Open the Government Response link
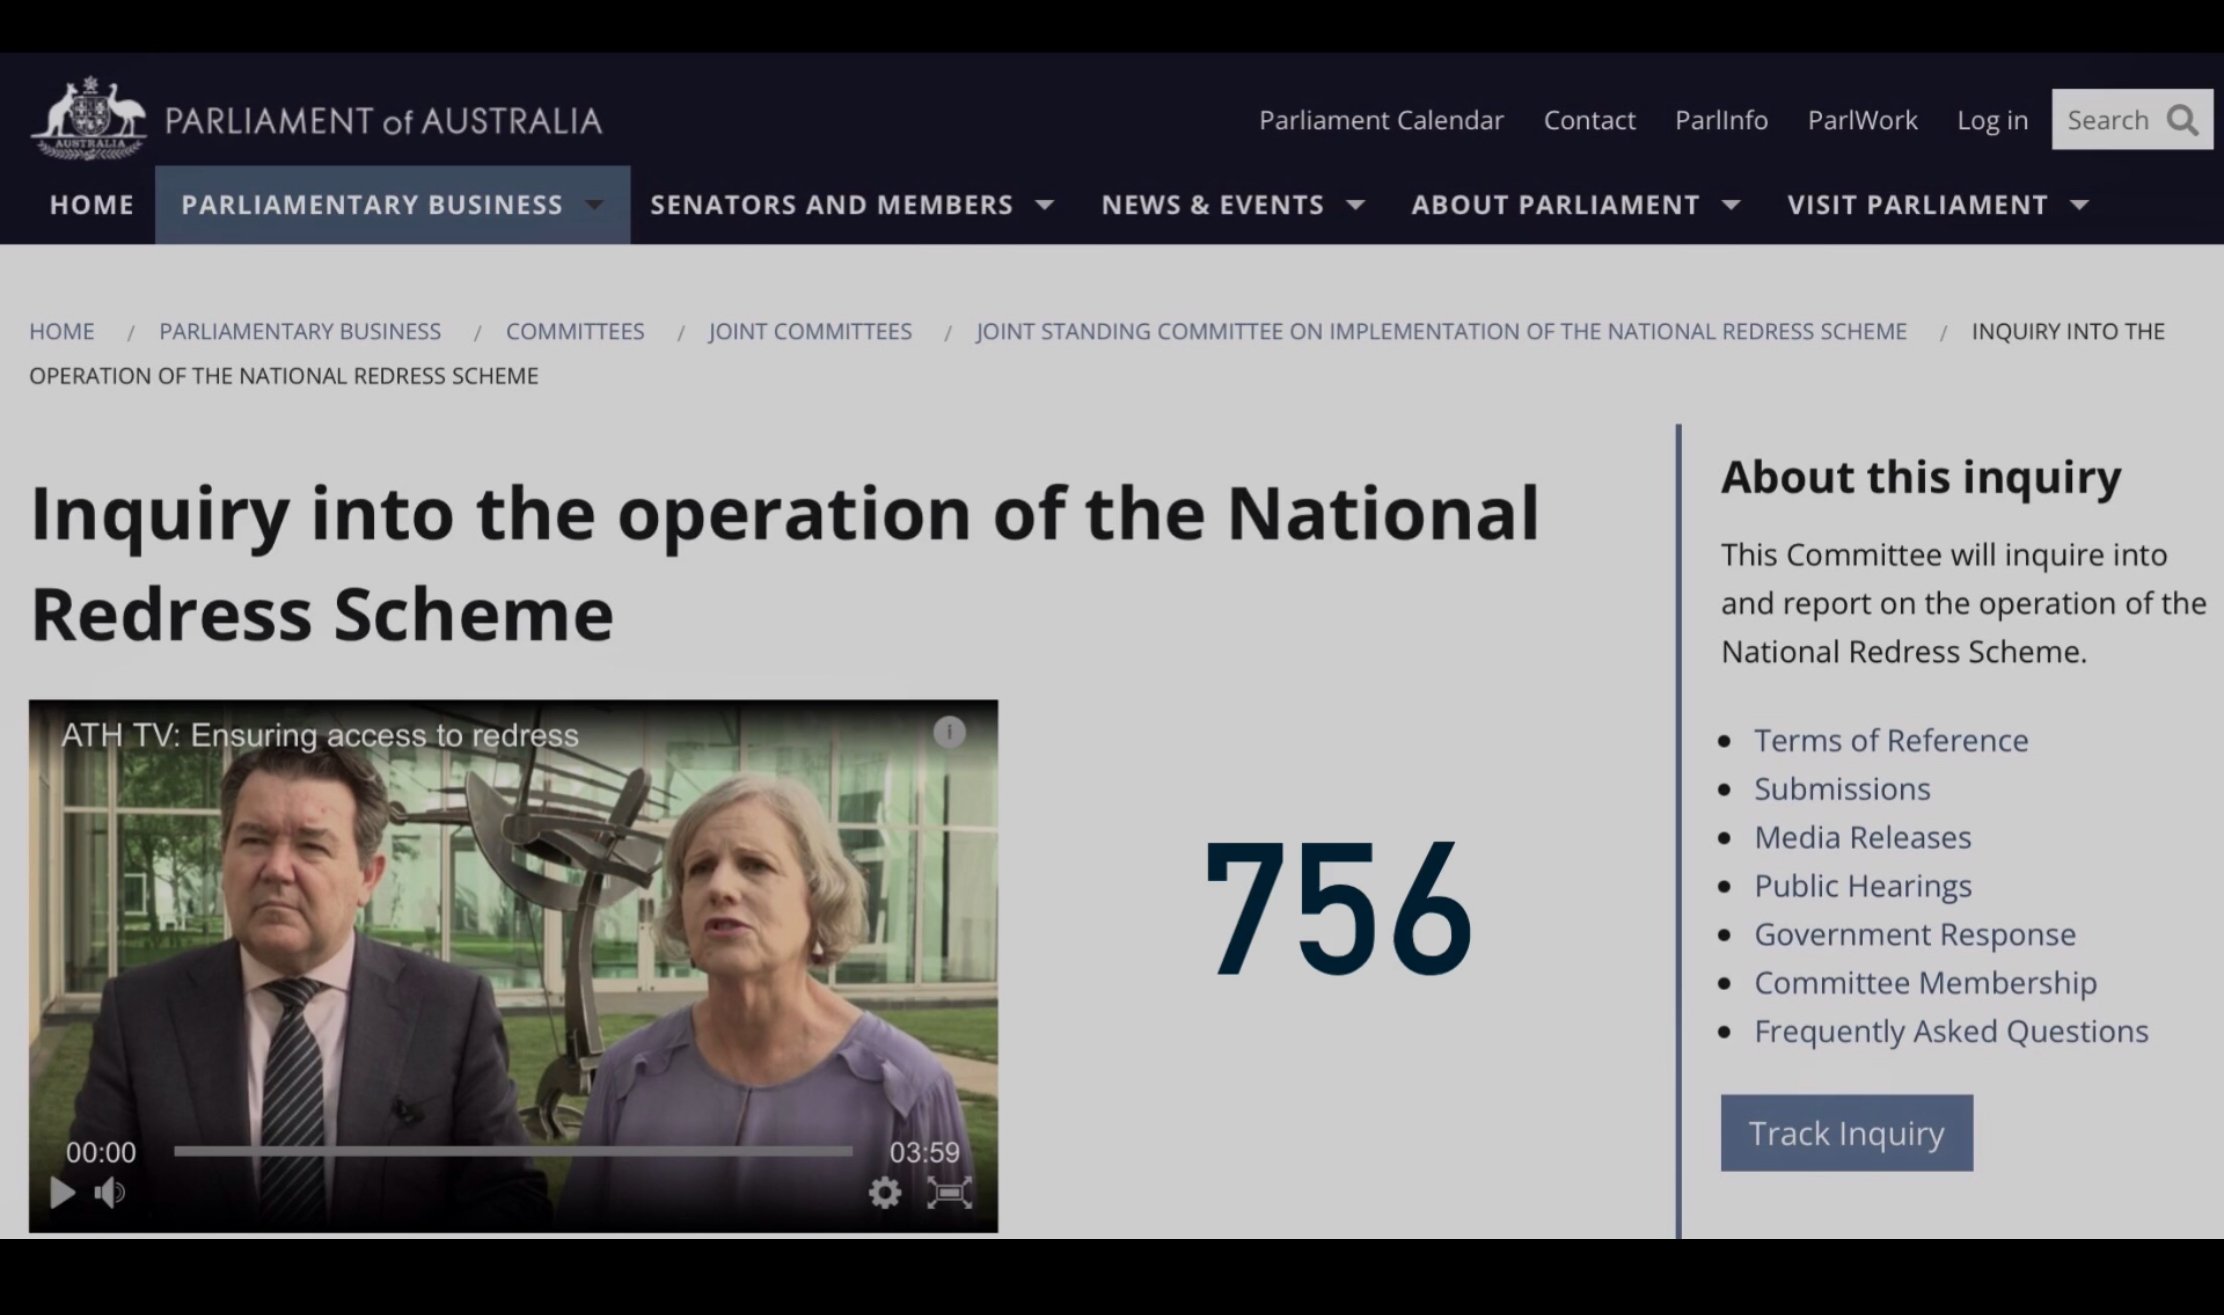 click(x=1915, y=934)
